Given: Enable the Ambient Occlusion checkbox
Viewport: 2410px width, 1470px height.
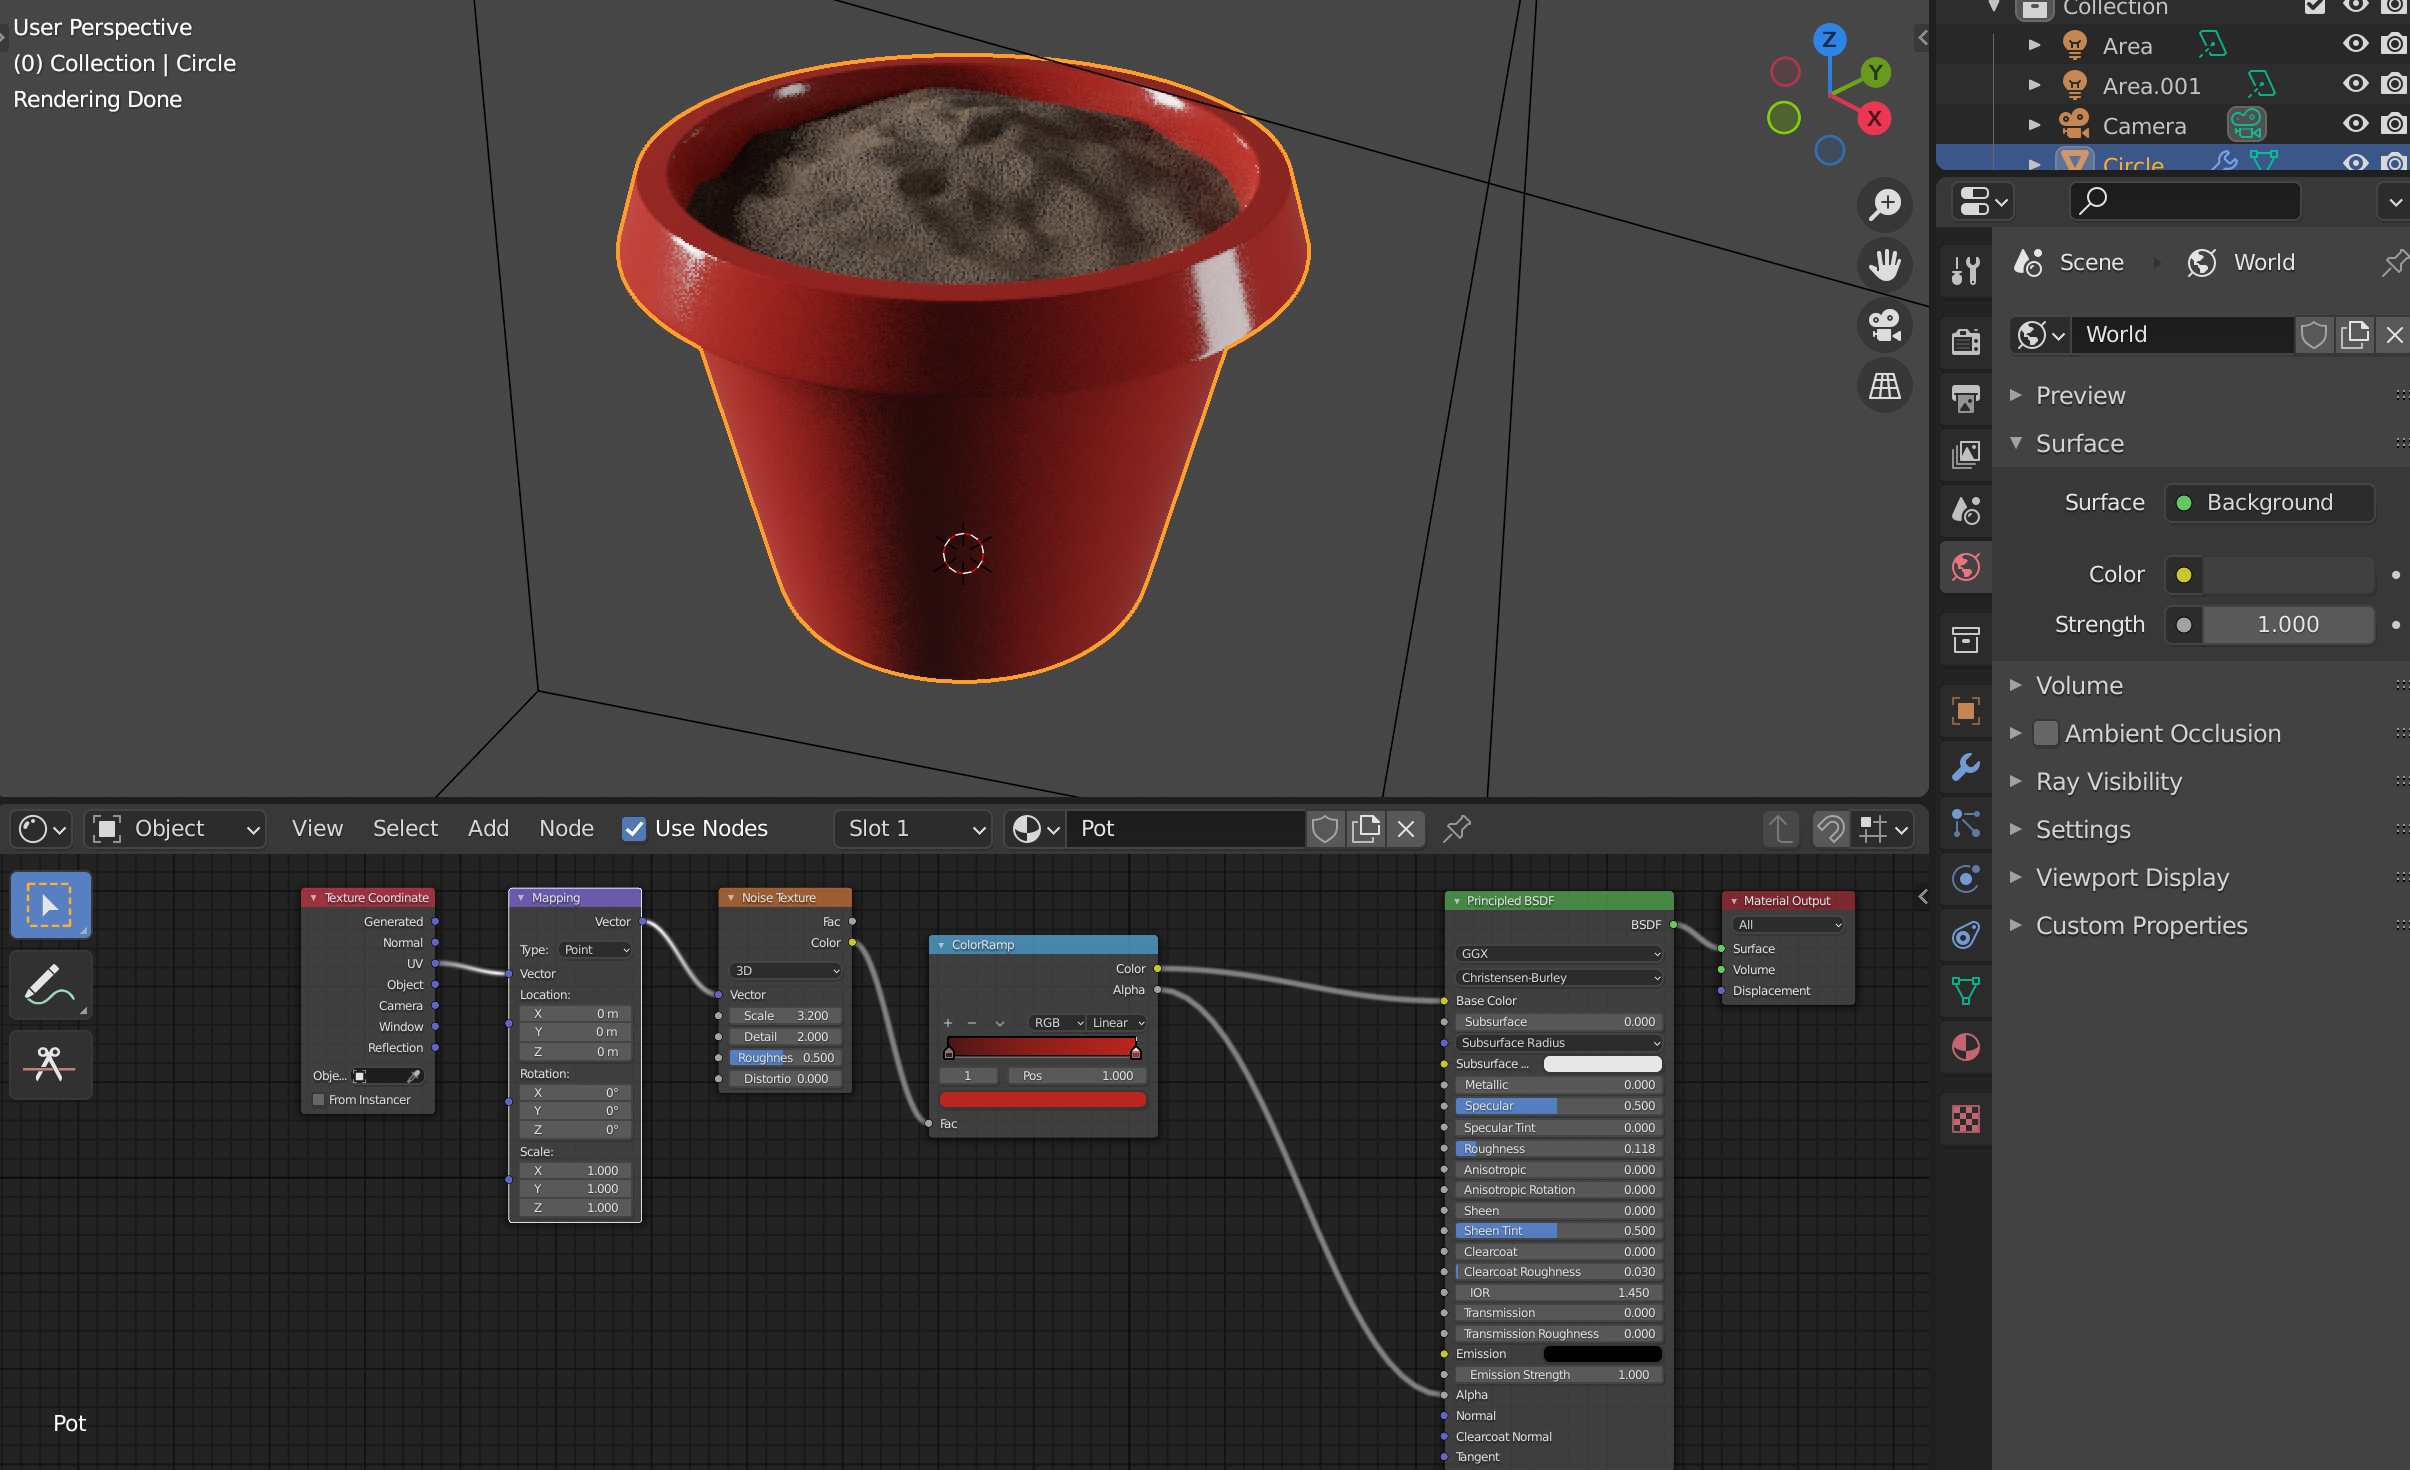Looking at the screenshot, I should tap(2046, 733).
